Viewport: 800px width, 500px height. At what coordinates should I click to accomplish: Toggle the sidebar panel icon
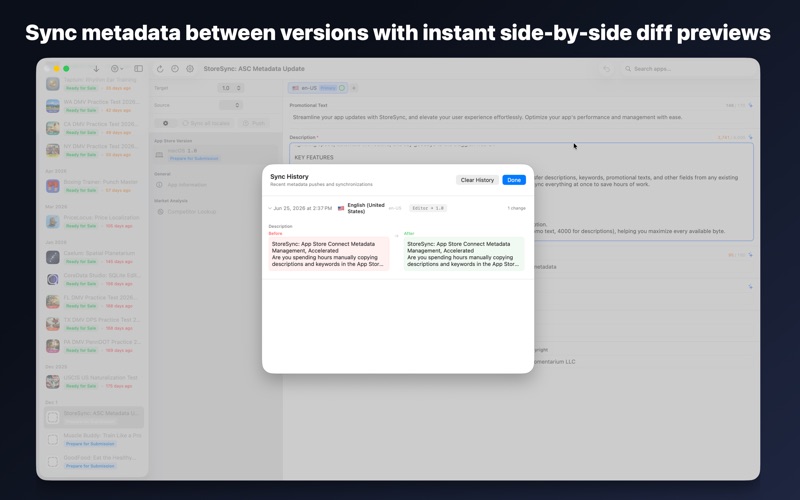click(x=138, y=68)
